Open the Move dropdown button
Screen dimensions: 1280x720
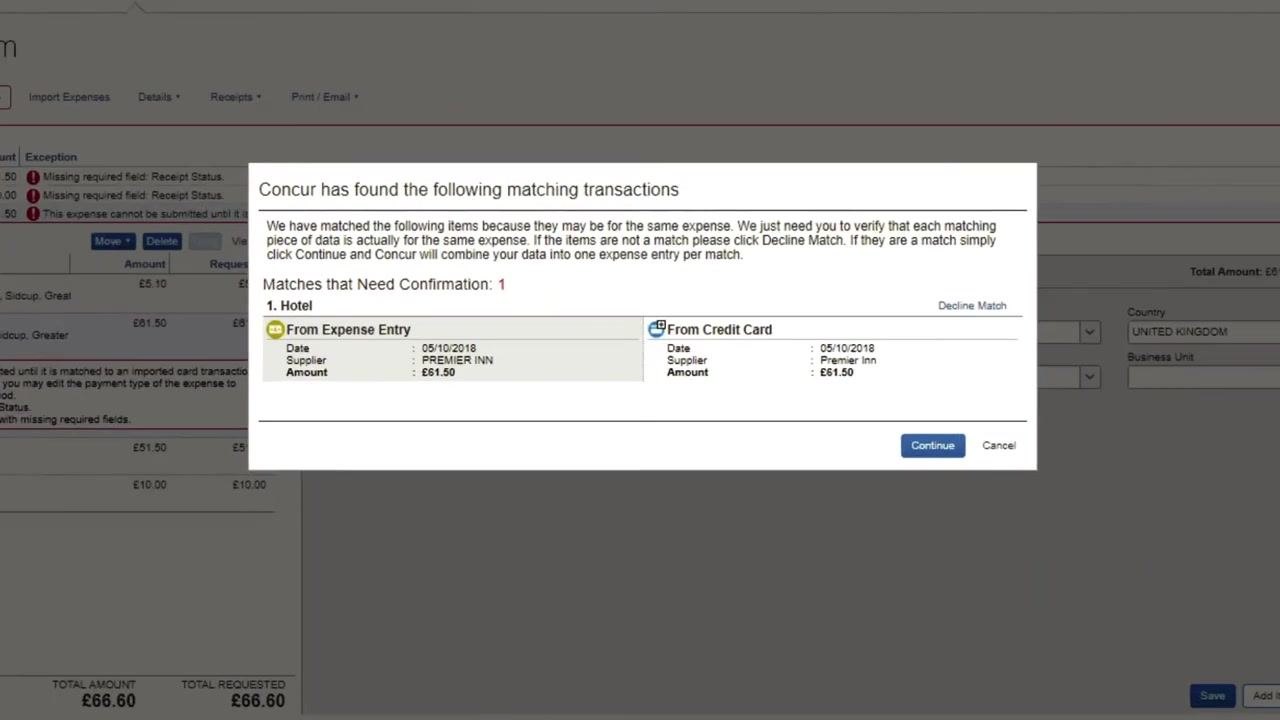click(x=113, y=241)
